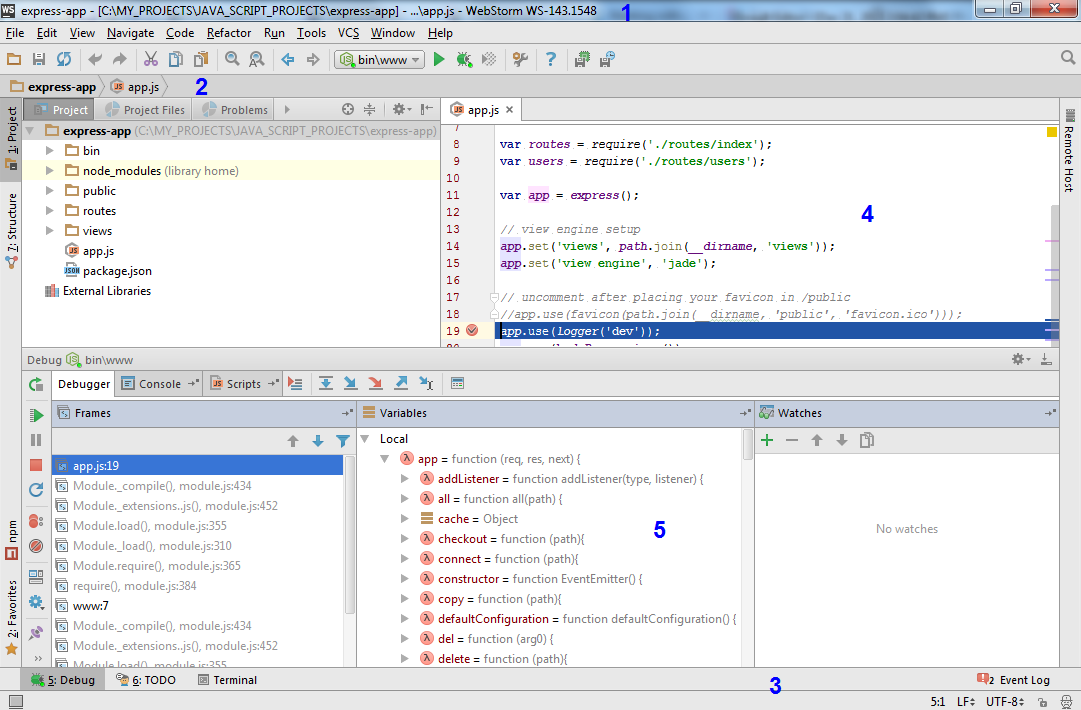Click the Cut scissors icon

(151, 60)
